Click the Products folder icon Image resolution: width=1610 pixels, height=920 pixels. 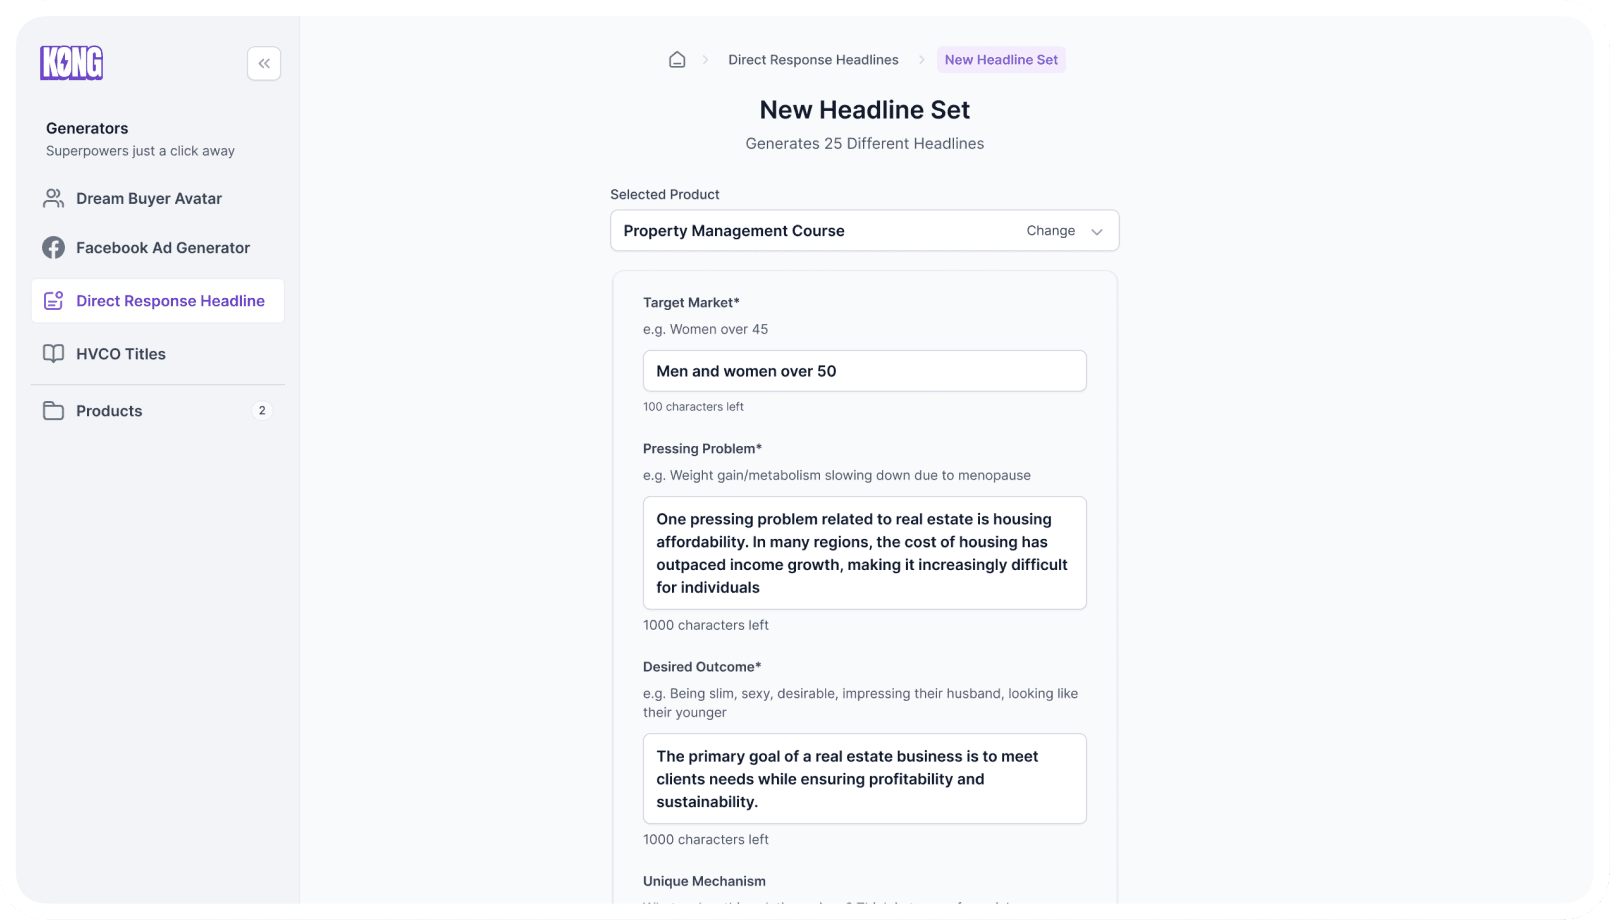tap(53, 411)
